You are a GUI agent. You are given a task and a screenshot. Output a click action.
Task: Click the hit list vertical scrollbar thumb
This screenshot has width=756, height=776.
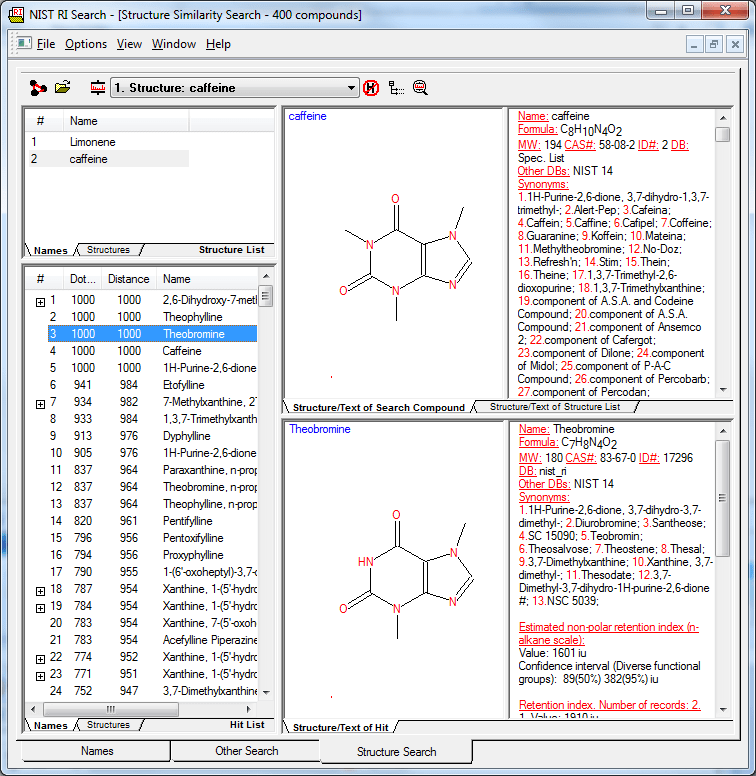coord(266,296)
